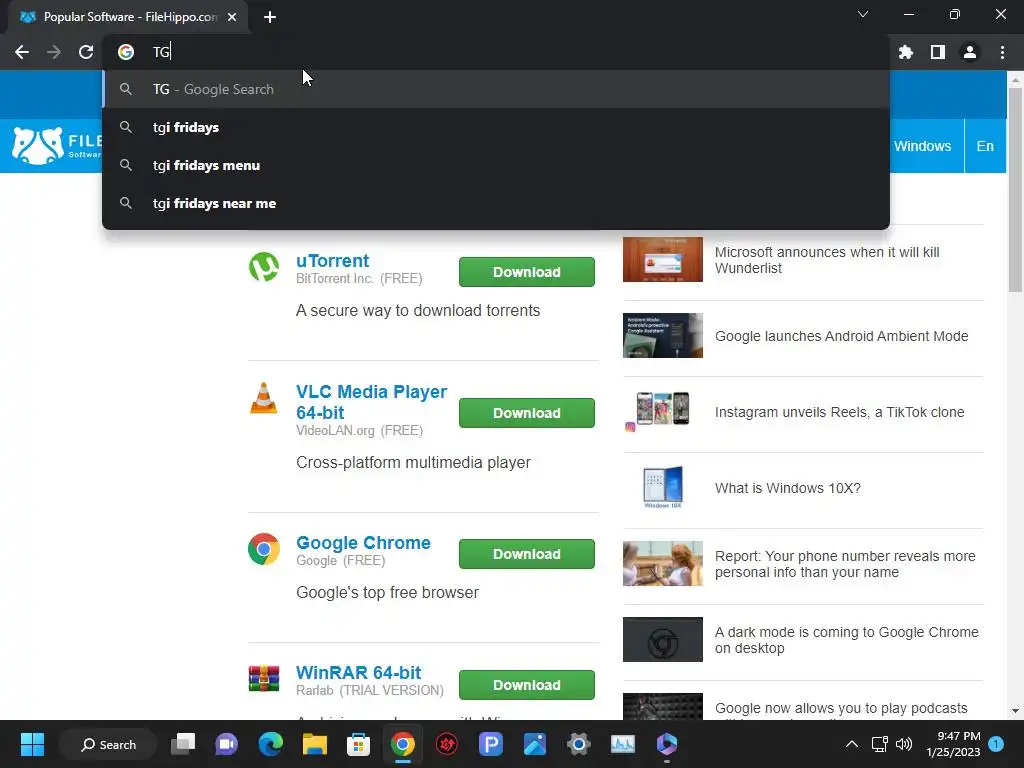1024x768 pixels.
Task: Click the page vertical scrollbar thumb
Action: 1015,189
